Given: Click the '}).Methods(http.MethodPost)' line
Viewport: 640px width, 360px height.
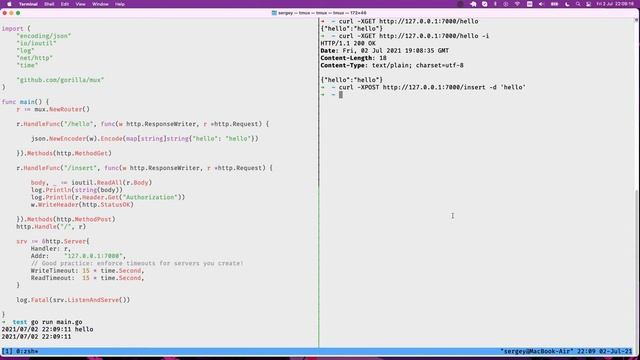Looking at the screenshot, I should tap(66, 219).
